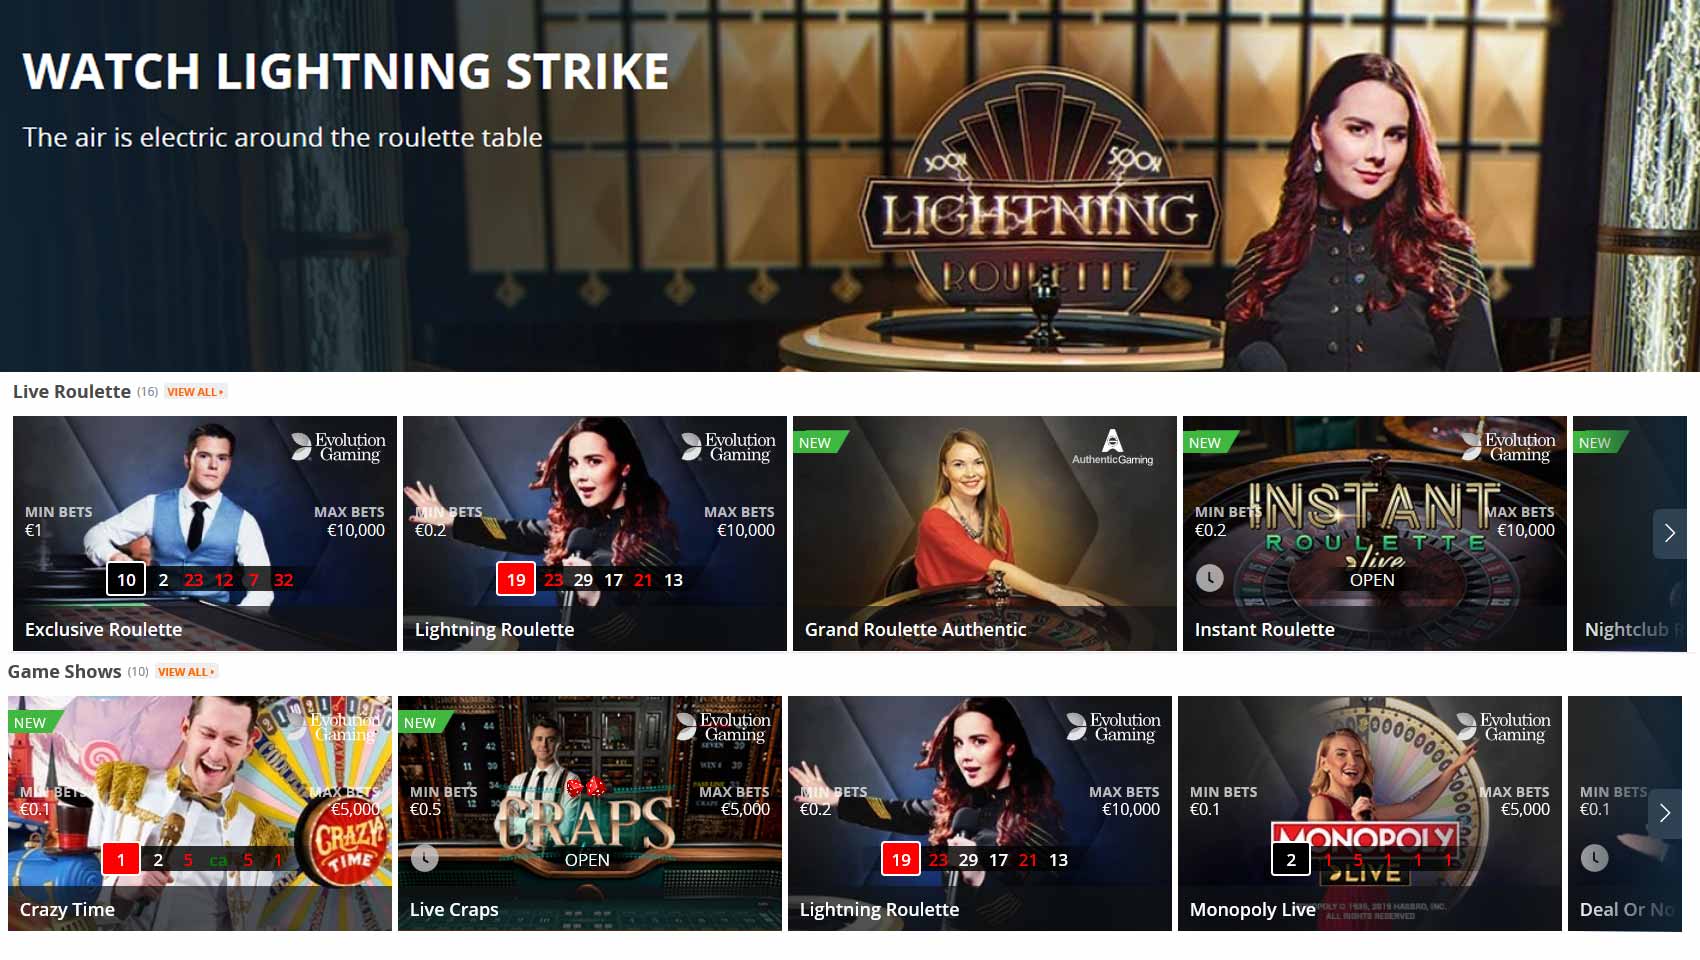Click the NEW badge on Crazy Time
Image resolution: width=1700 pixels, height=960 pixels.
32,722
